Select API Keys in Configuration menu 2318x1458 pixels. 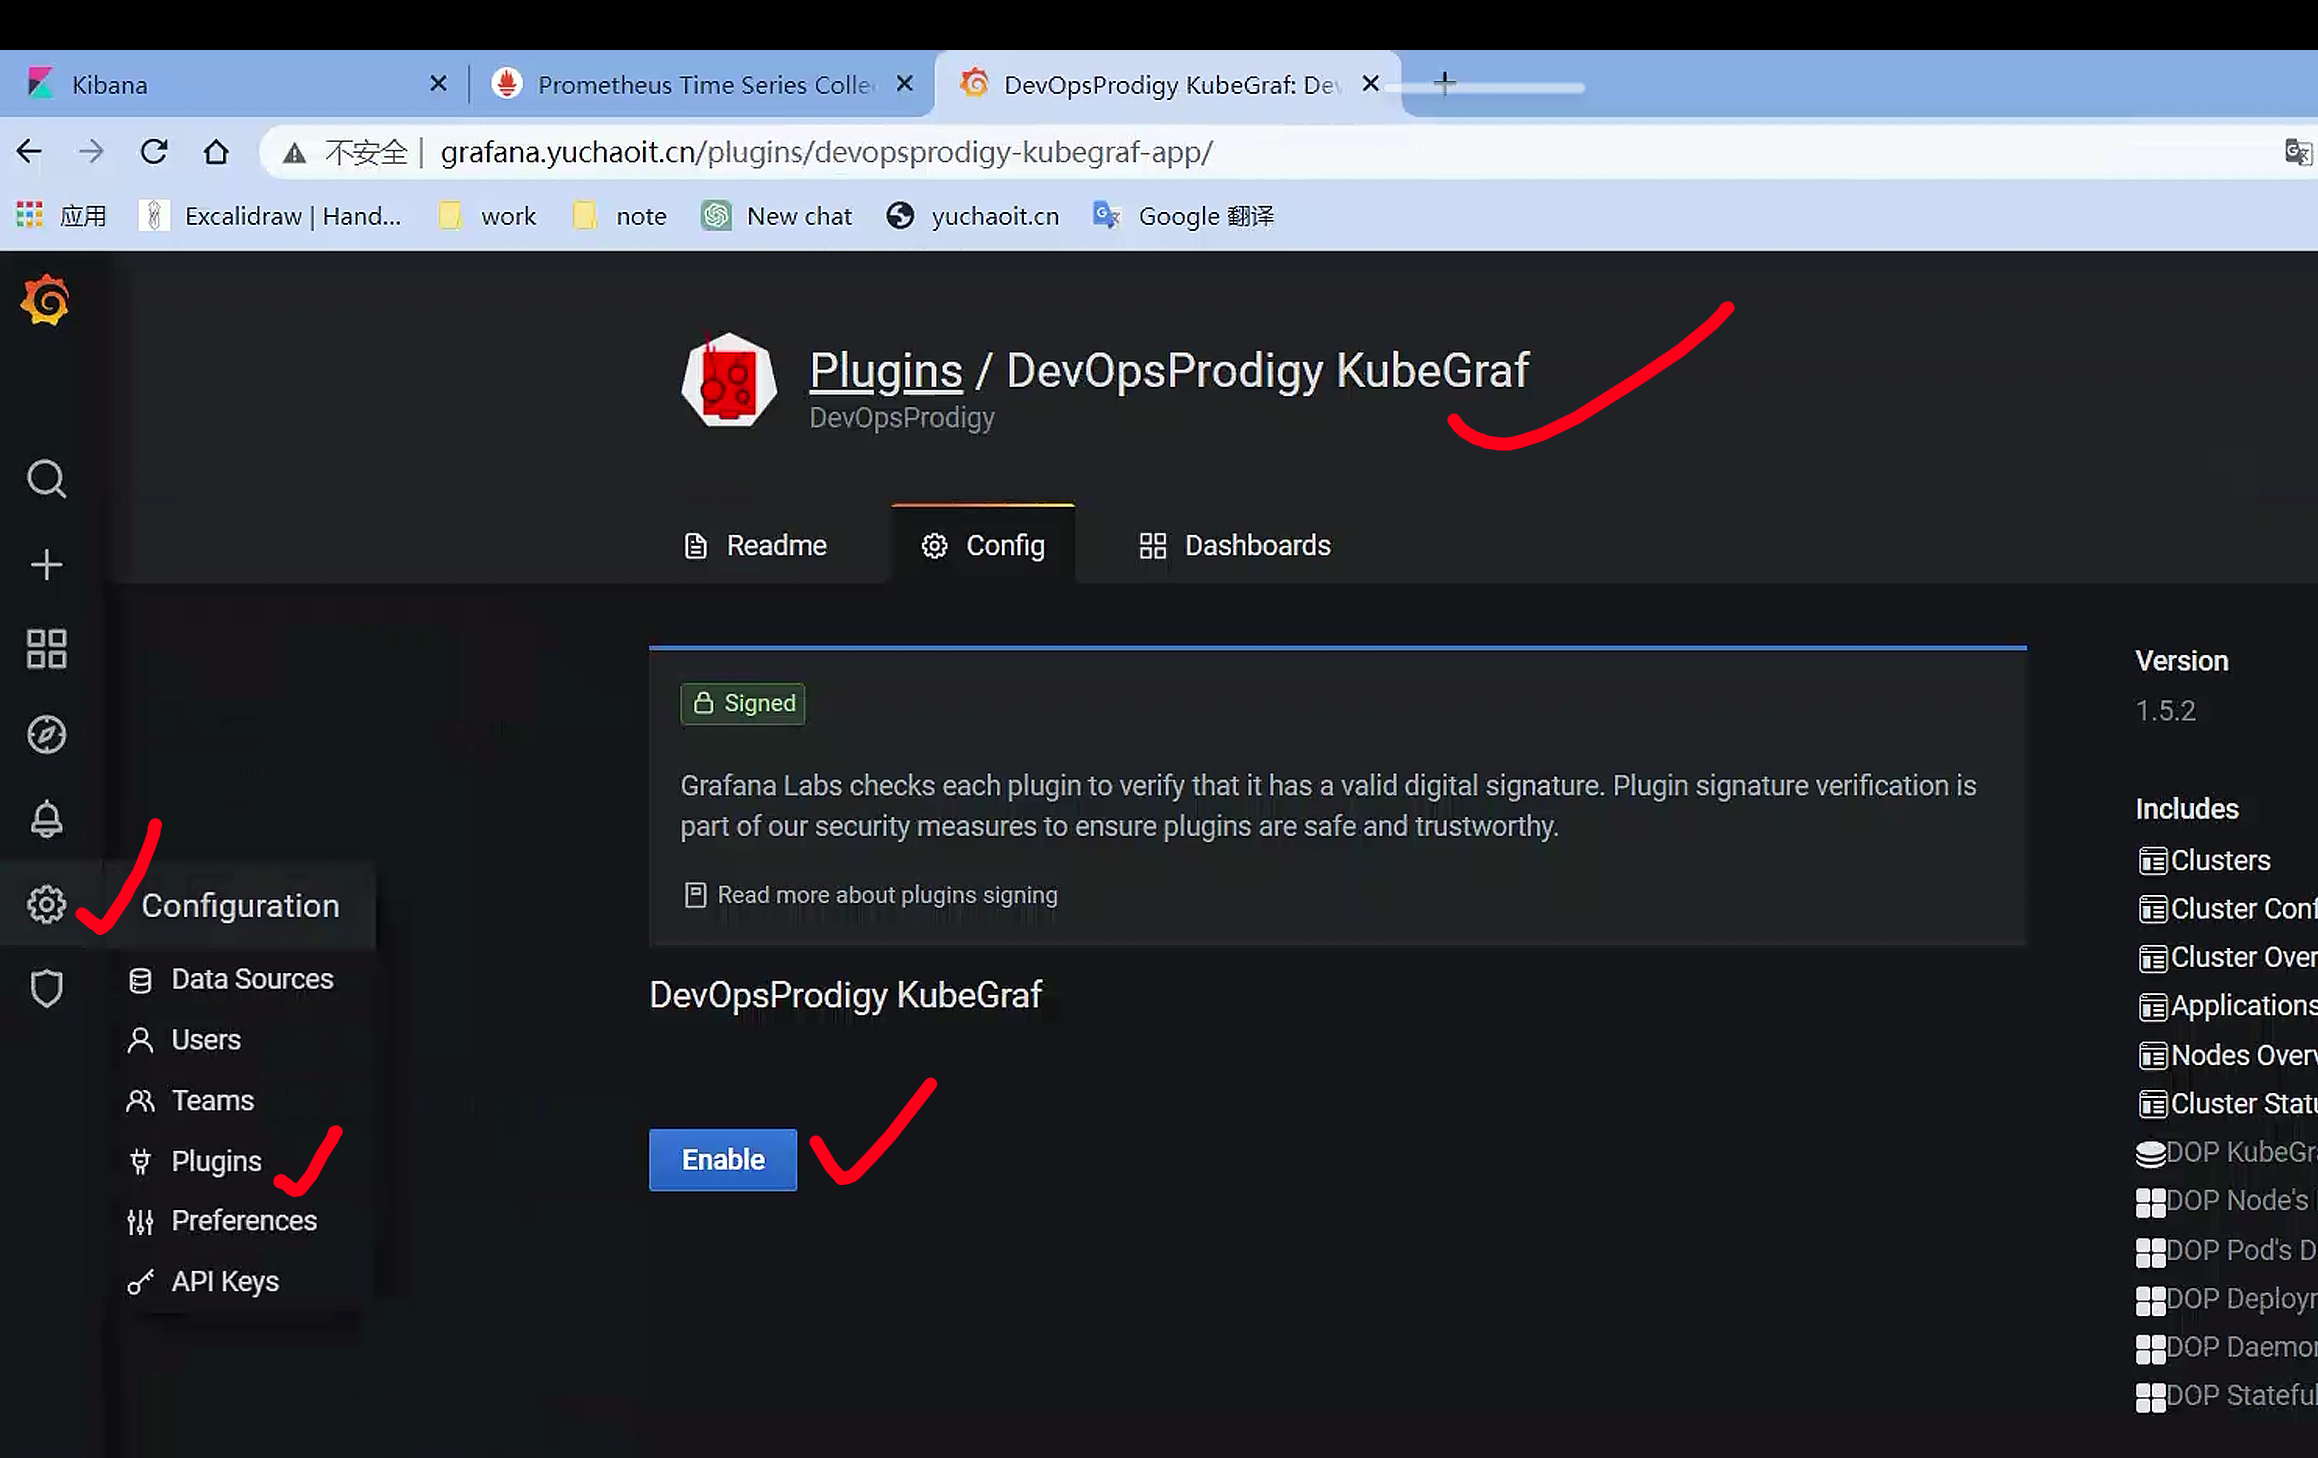point(224,1282)
